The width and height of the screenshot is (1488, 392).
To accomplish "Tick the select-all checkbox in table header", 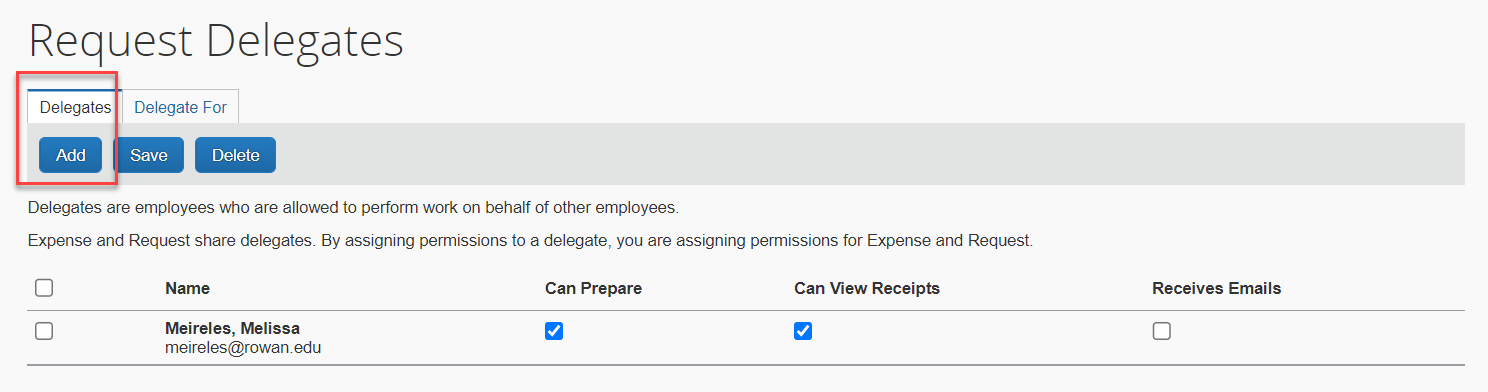I will point(44,288).
